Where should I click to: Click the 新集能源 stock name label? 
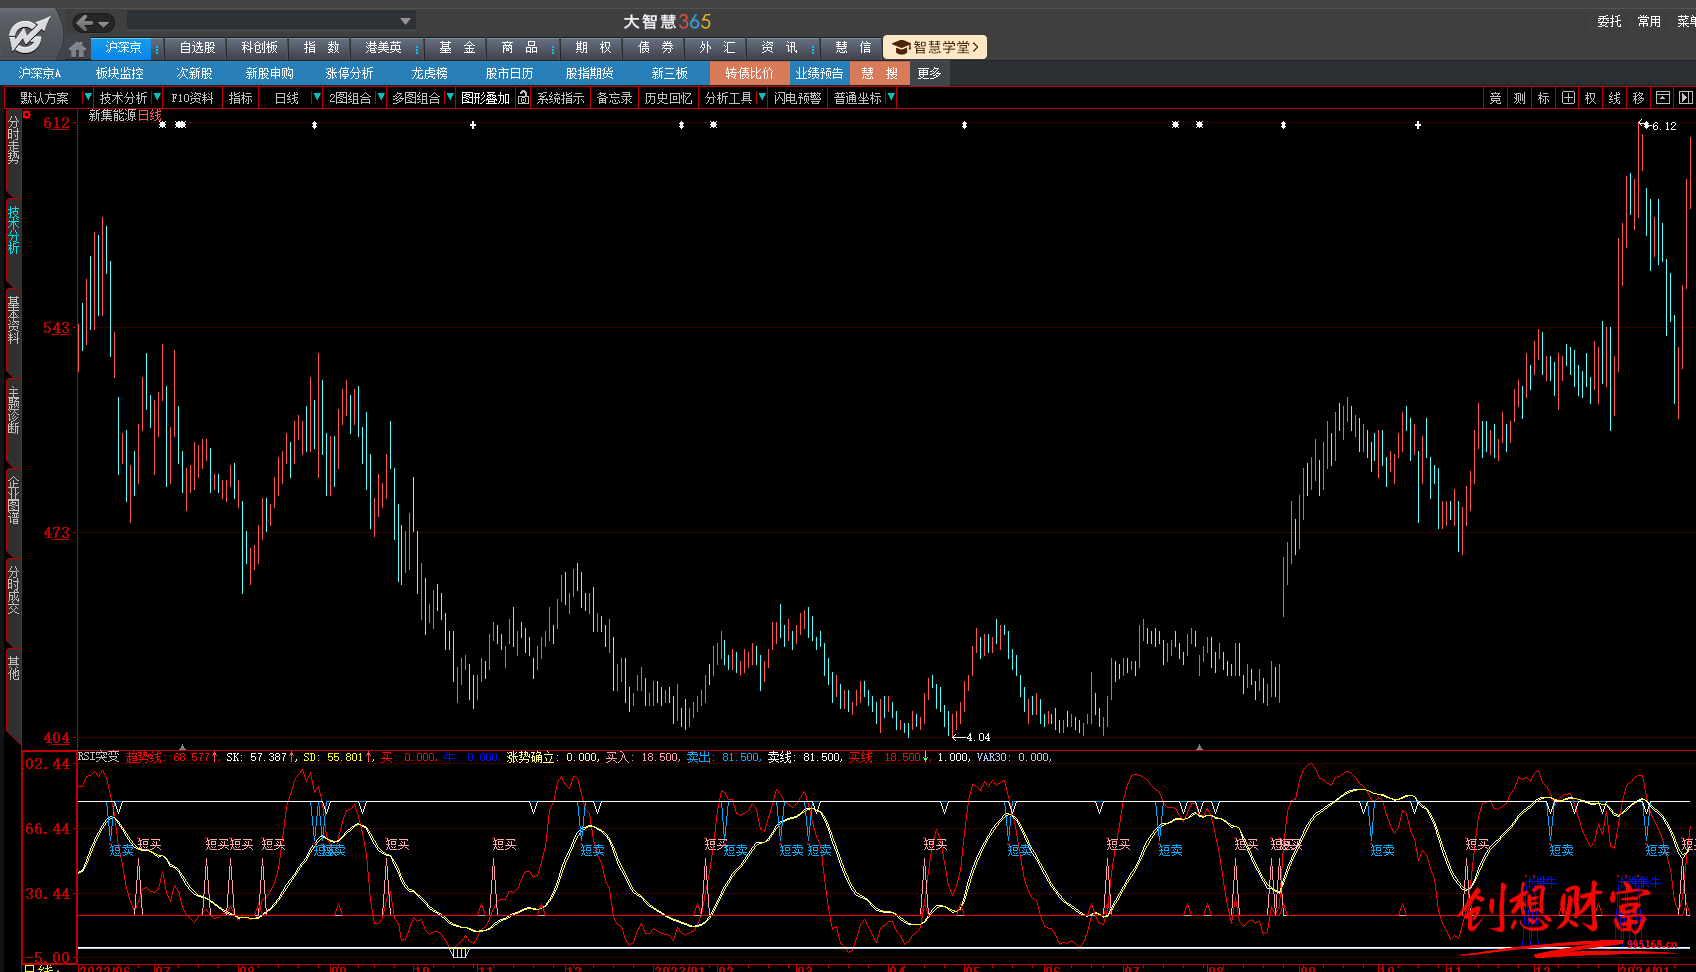(x=112, y=116)
